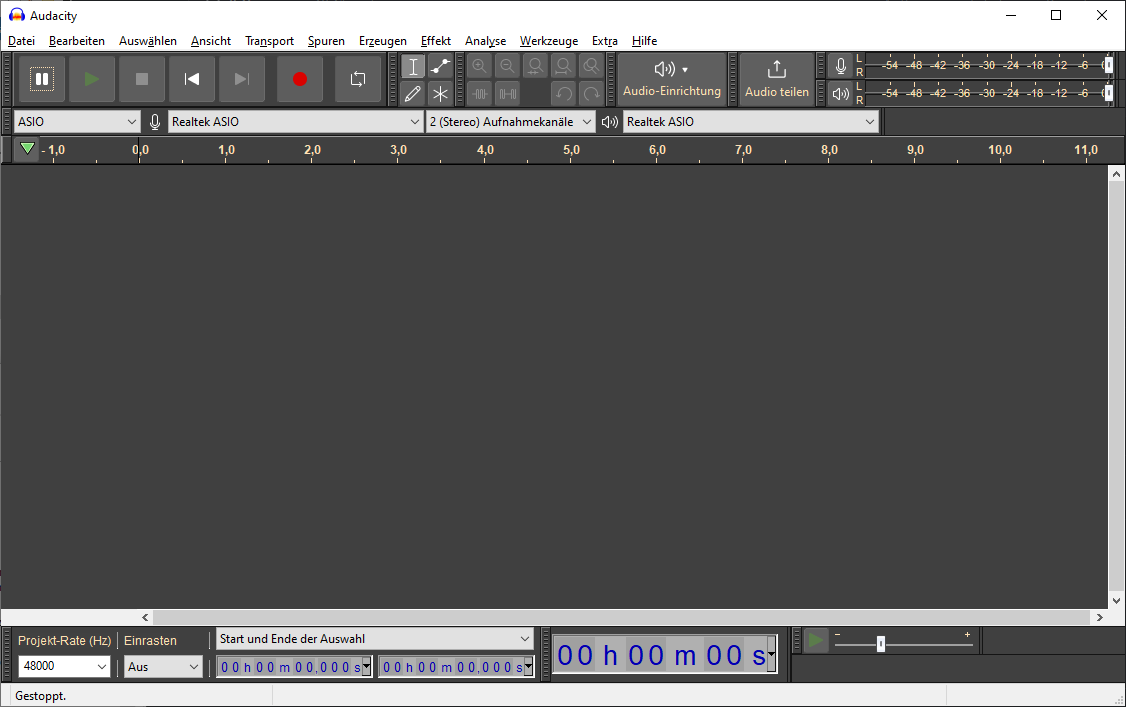
Task: Click the vertical scrollbar up arrow
Action: [1116, 174]
